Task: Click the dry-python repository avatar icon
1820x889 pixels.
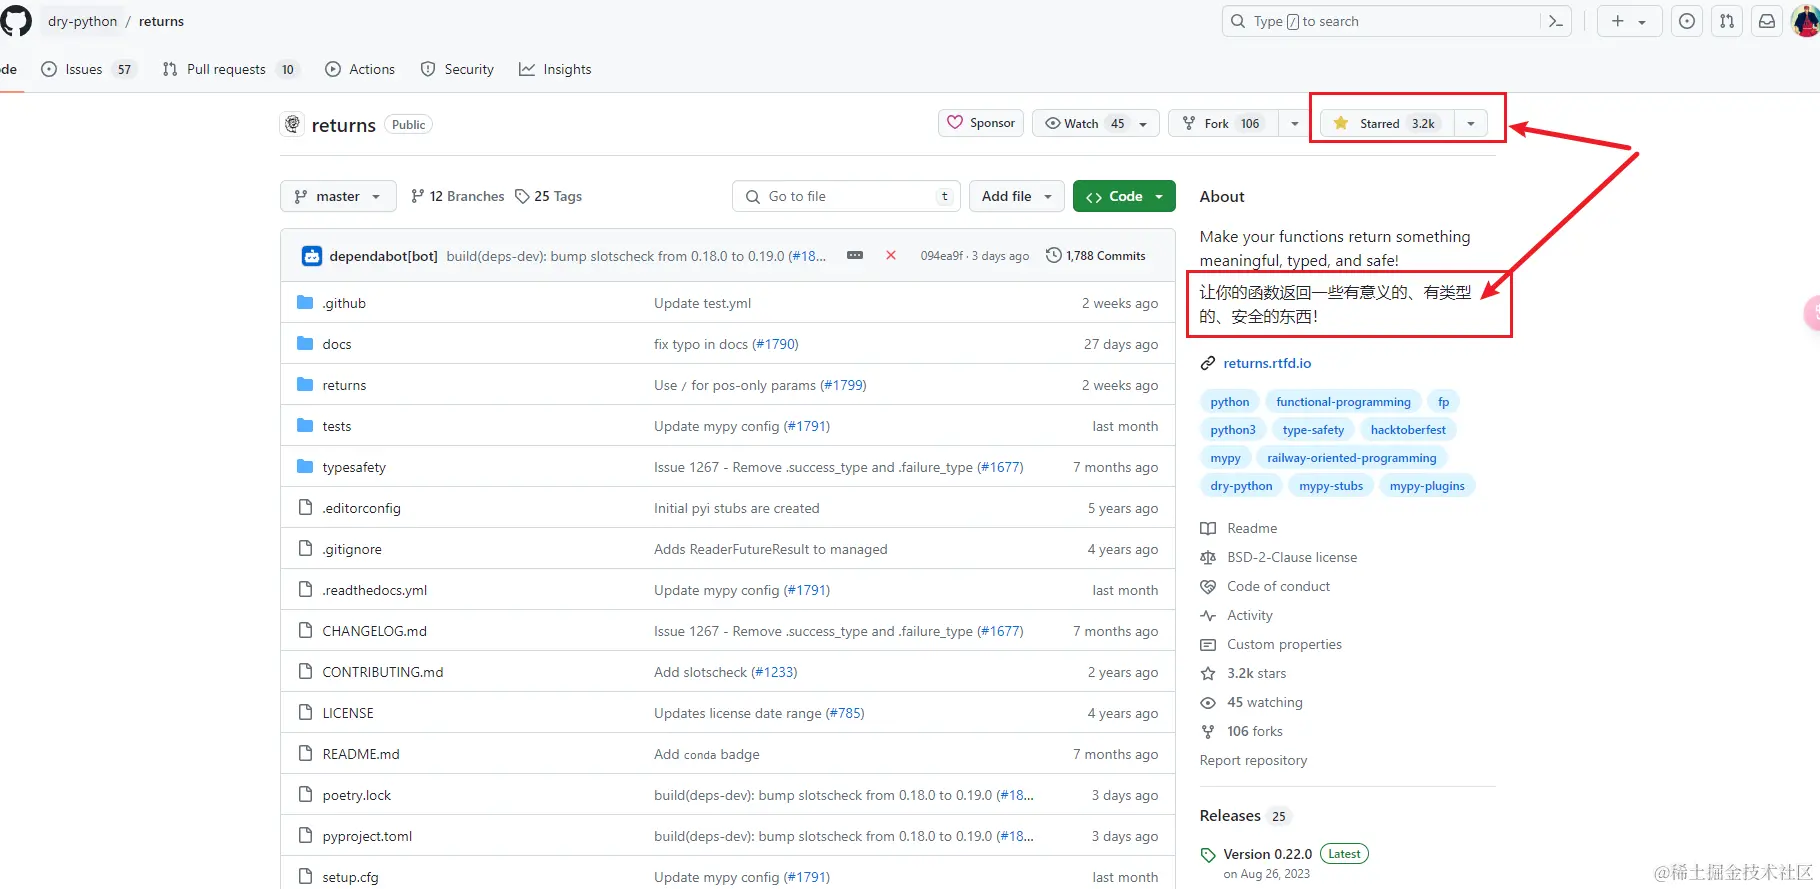Action: (293, 124)
